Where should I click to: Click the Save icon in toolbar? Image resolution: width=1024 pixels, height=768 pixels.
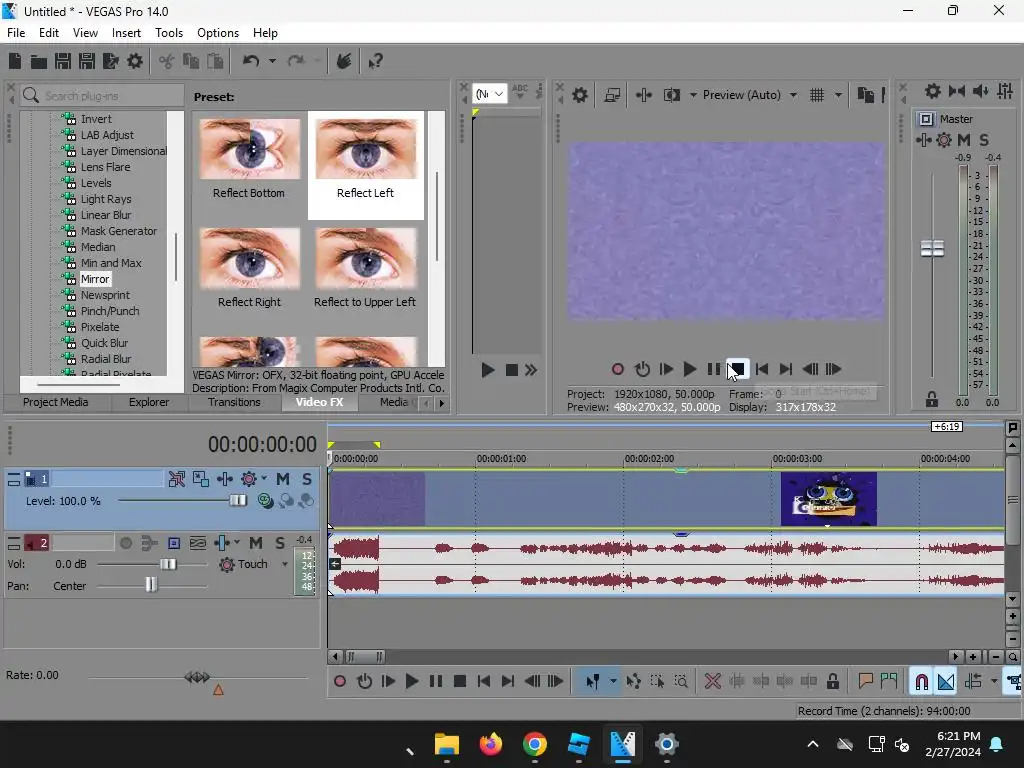click(63, 61)
